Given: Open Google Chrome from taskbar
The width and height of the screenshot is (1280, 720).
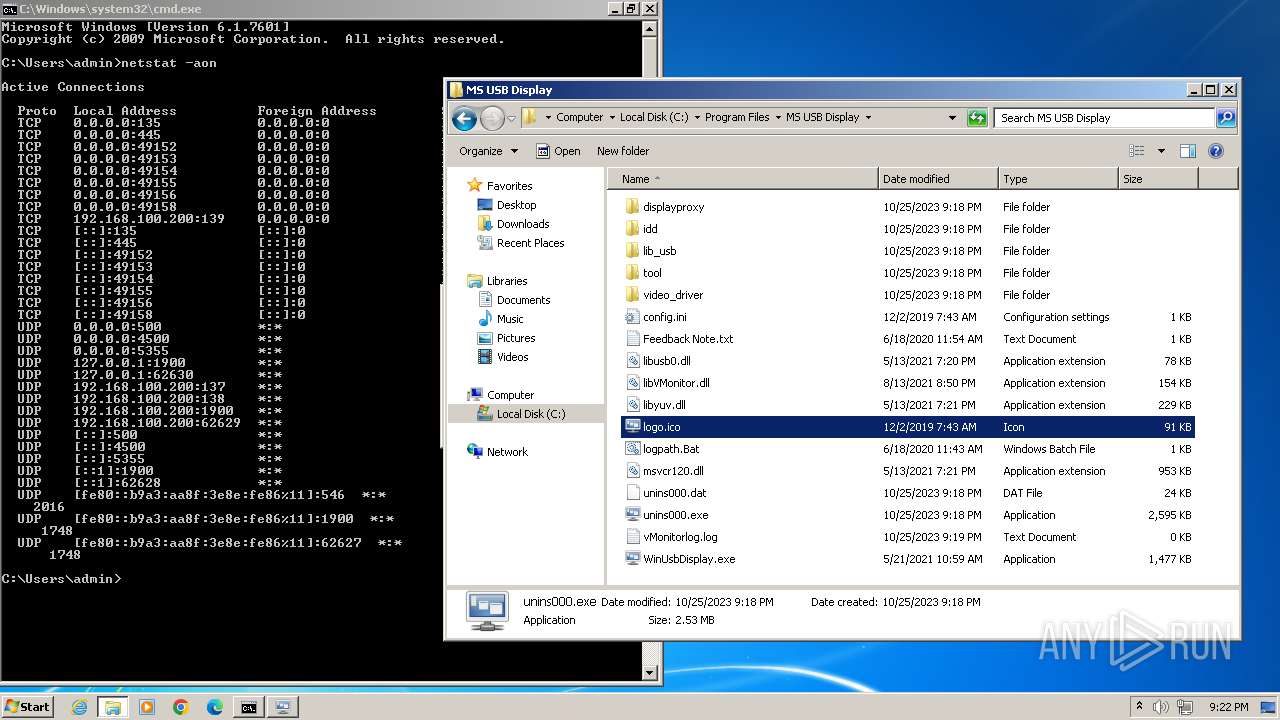Looking at the screenshot, I should [x=181, y=707].
